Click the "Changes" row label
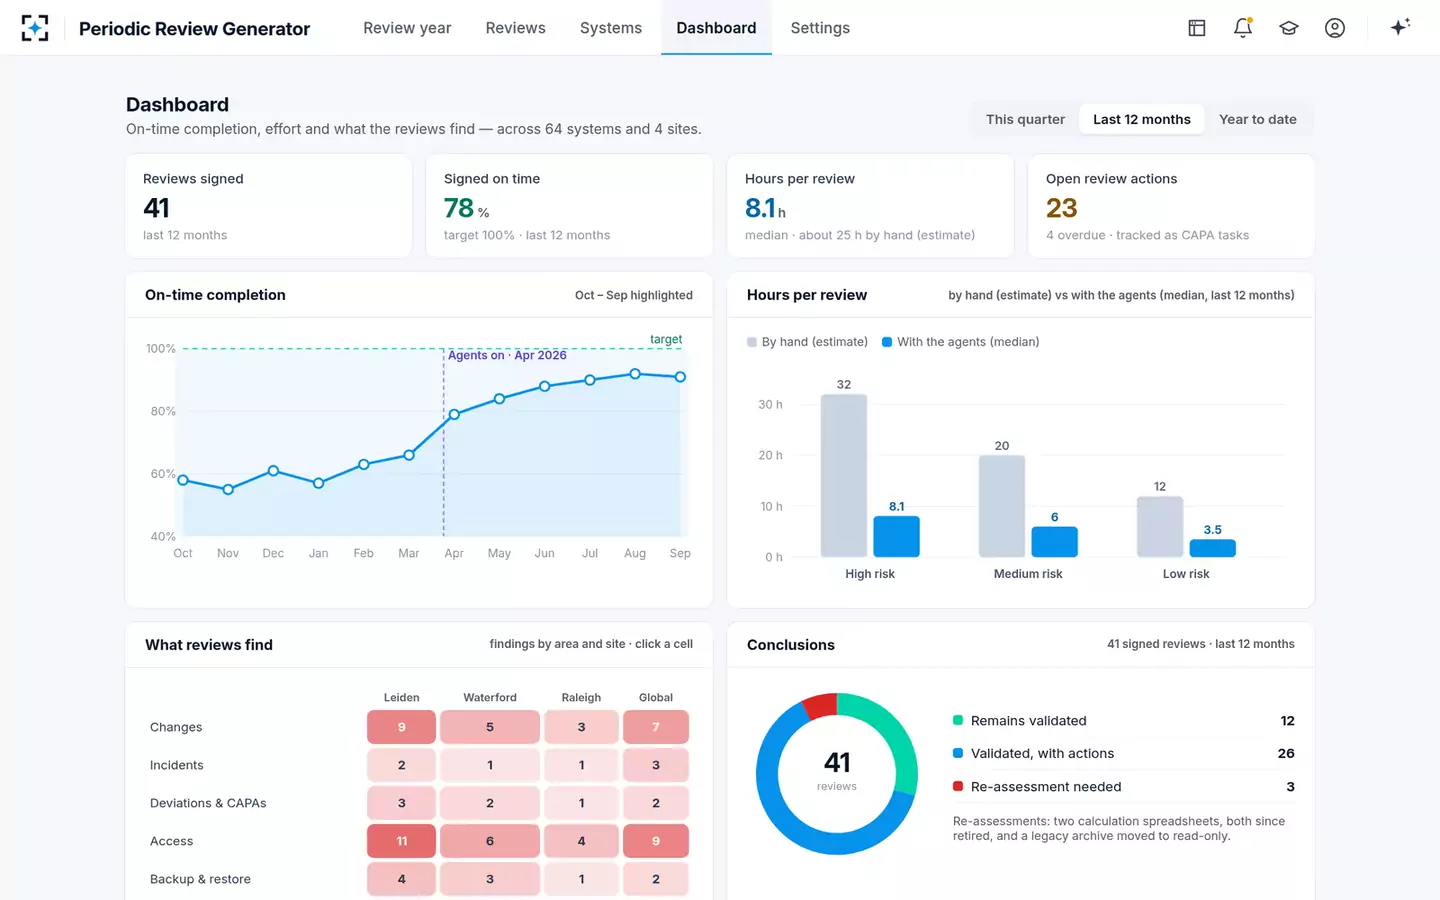The image size is (1440, 900). tap(176, 727)
